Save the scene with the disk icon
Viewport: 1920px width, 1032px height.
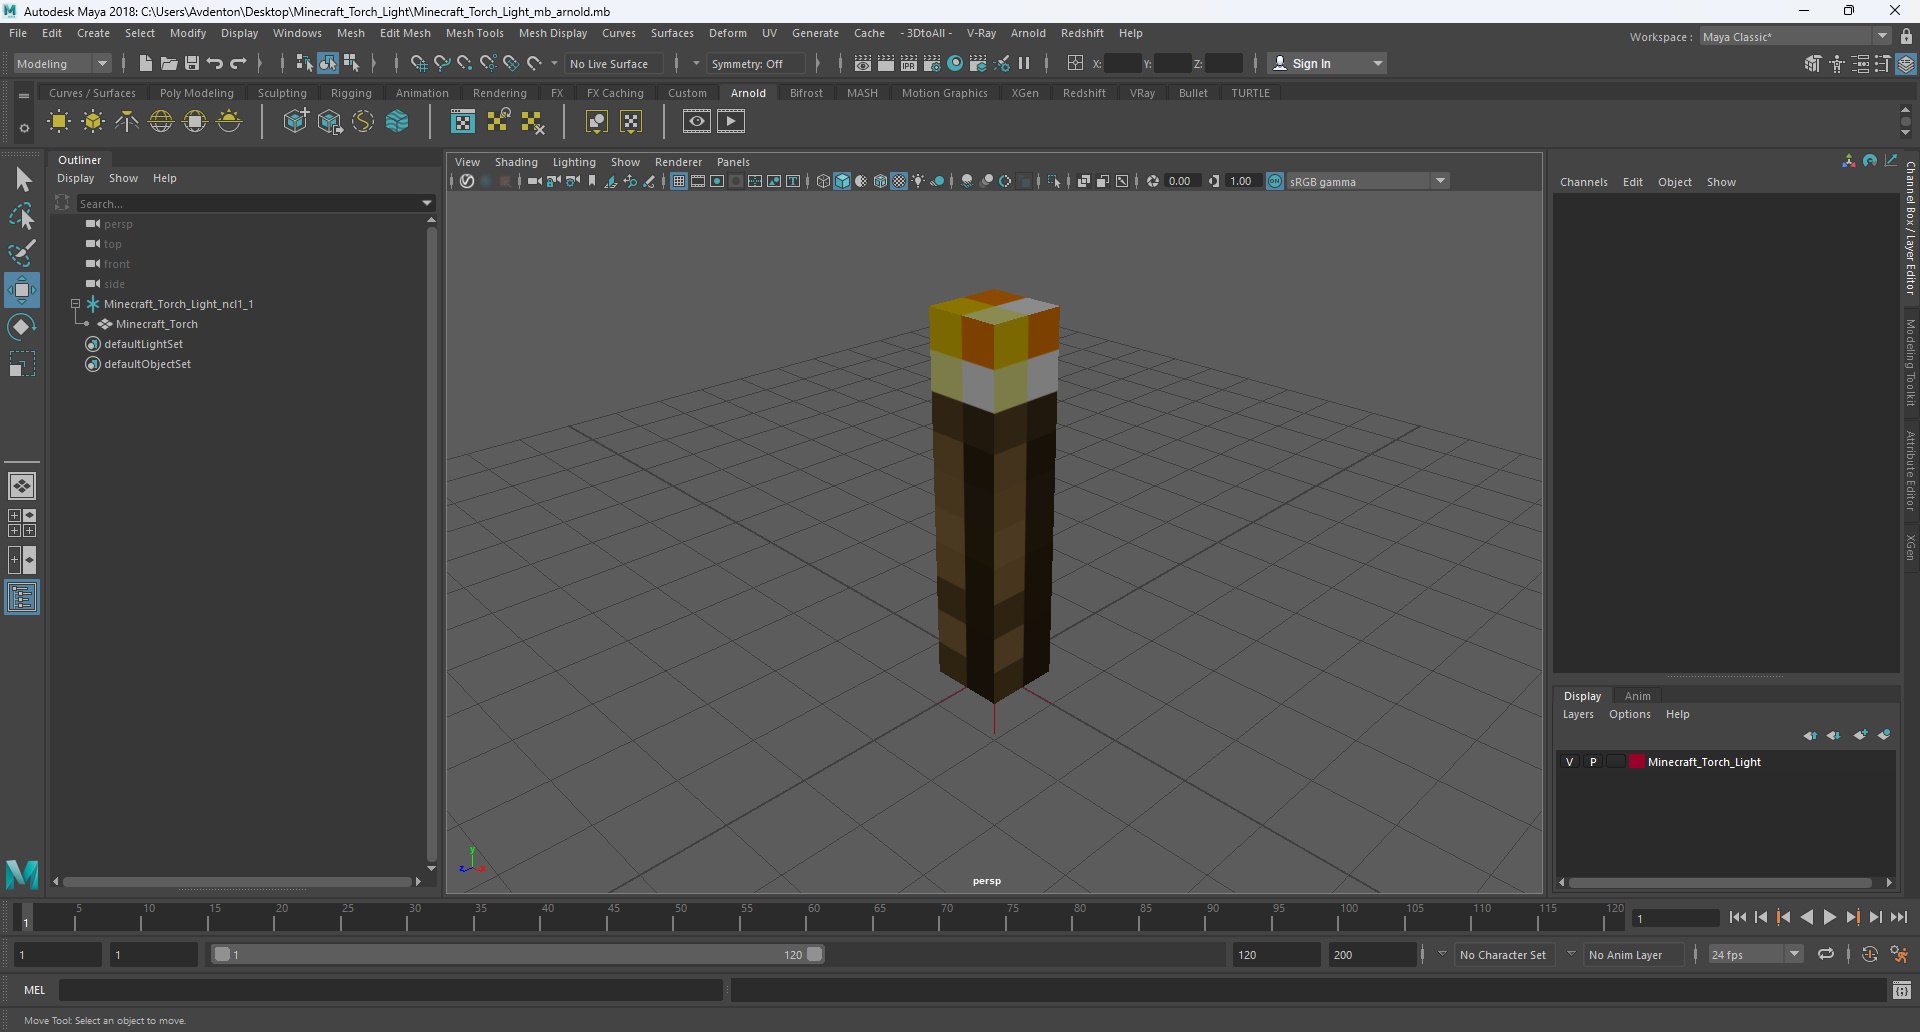[192, 63]
